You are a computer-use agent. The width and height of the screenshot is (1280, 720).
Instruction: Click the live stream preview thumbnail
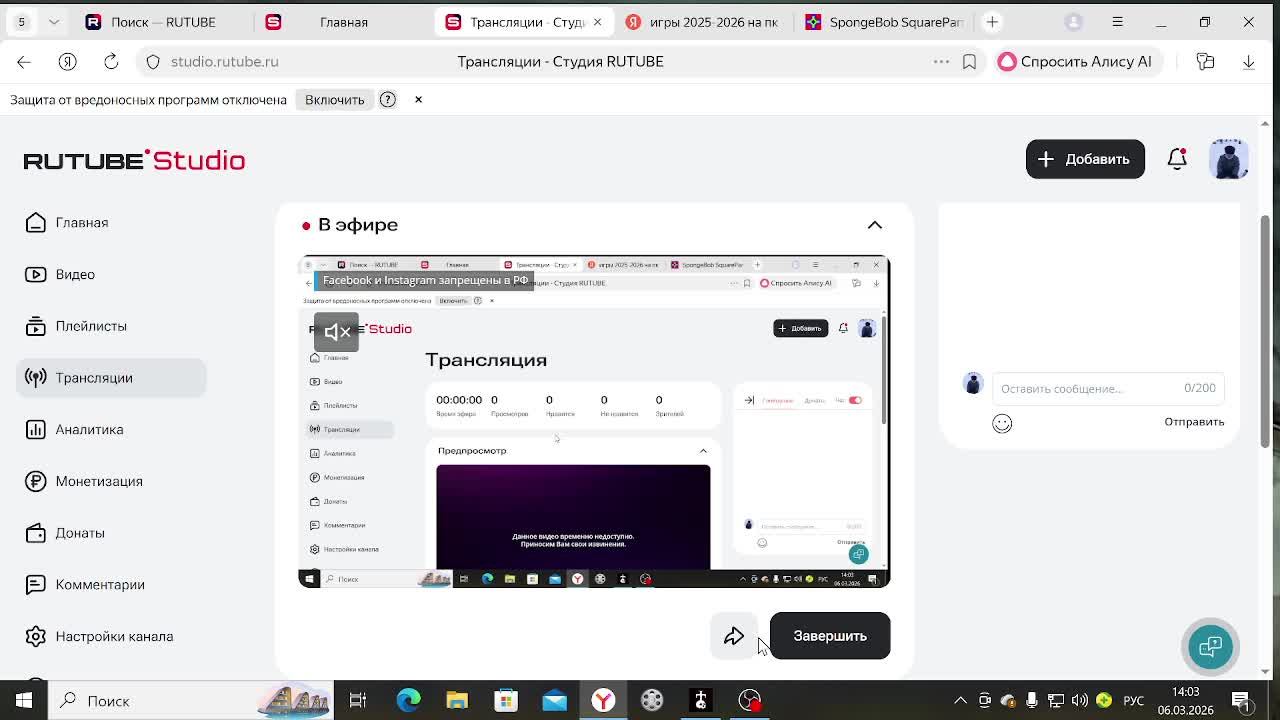tap(594, 422)
